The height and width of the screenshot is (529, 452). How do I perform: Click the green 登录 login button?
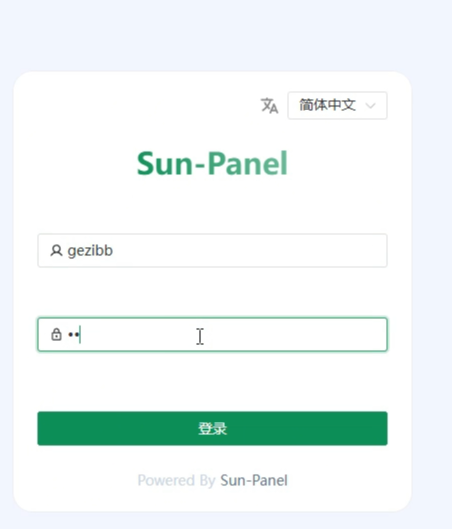[x=212, y=428]
